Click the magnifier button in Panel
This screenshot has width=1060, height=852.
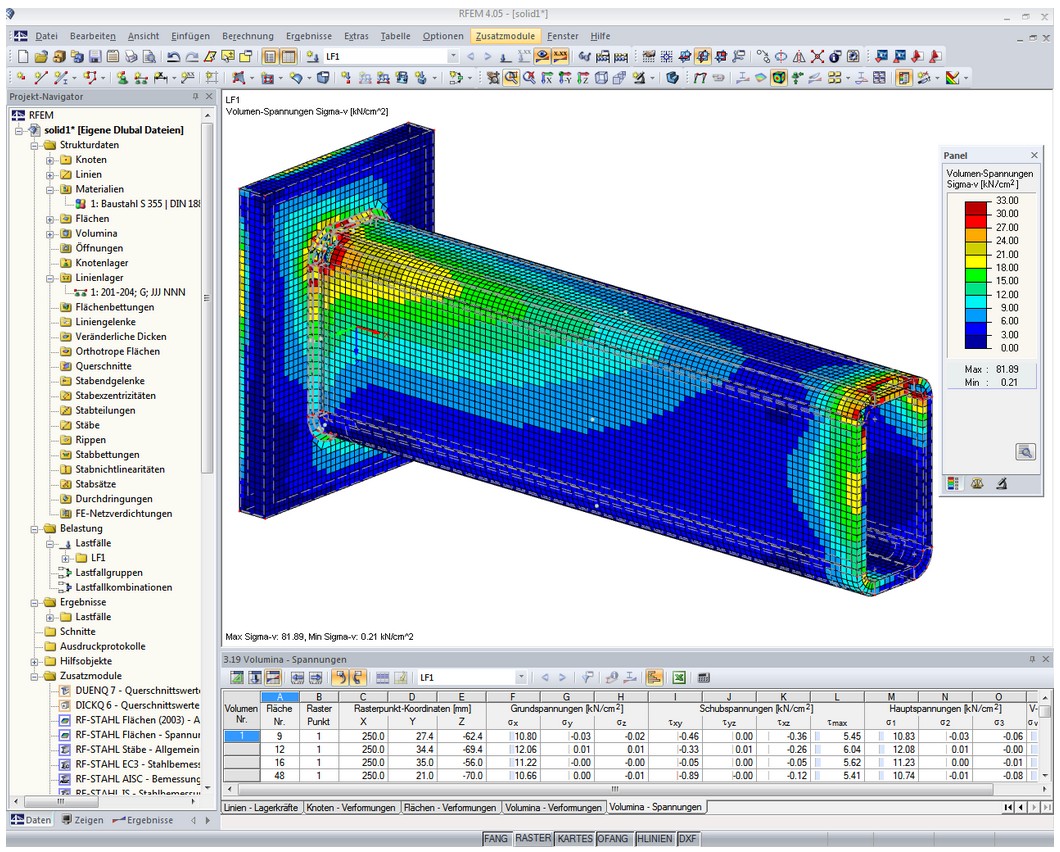pyautogui.click(x=1025, y=451)
